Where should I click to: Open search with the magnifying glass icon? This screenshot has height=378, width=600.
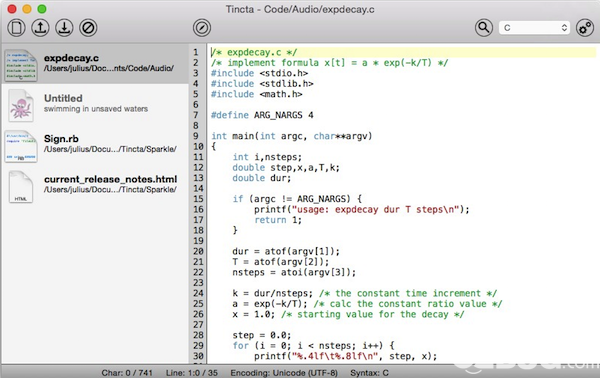tap(484, 28)
